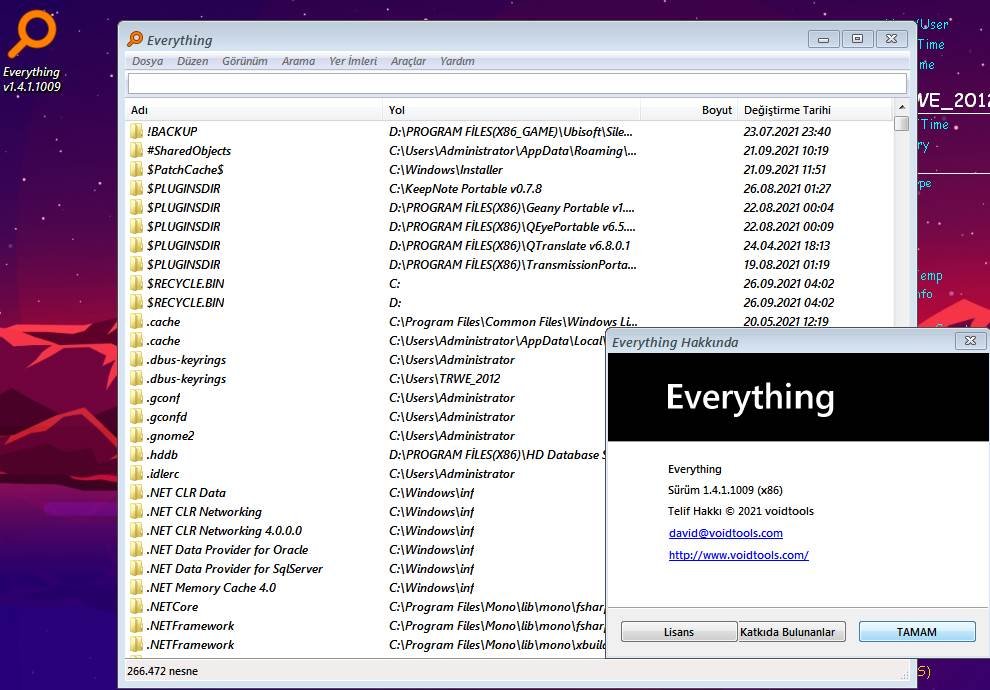Viewport: 990px width, 690px height.
Task: Click the .gconfd folder icon
Action: (136, 416)
